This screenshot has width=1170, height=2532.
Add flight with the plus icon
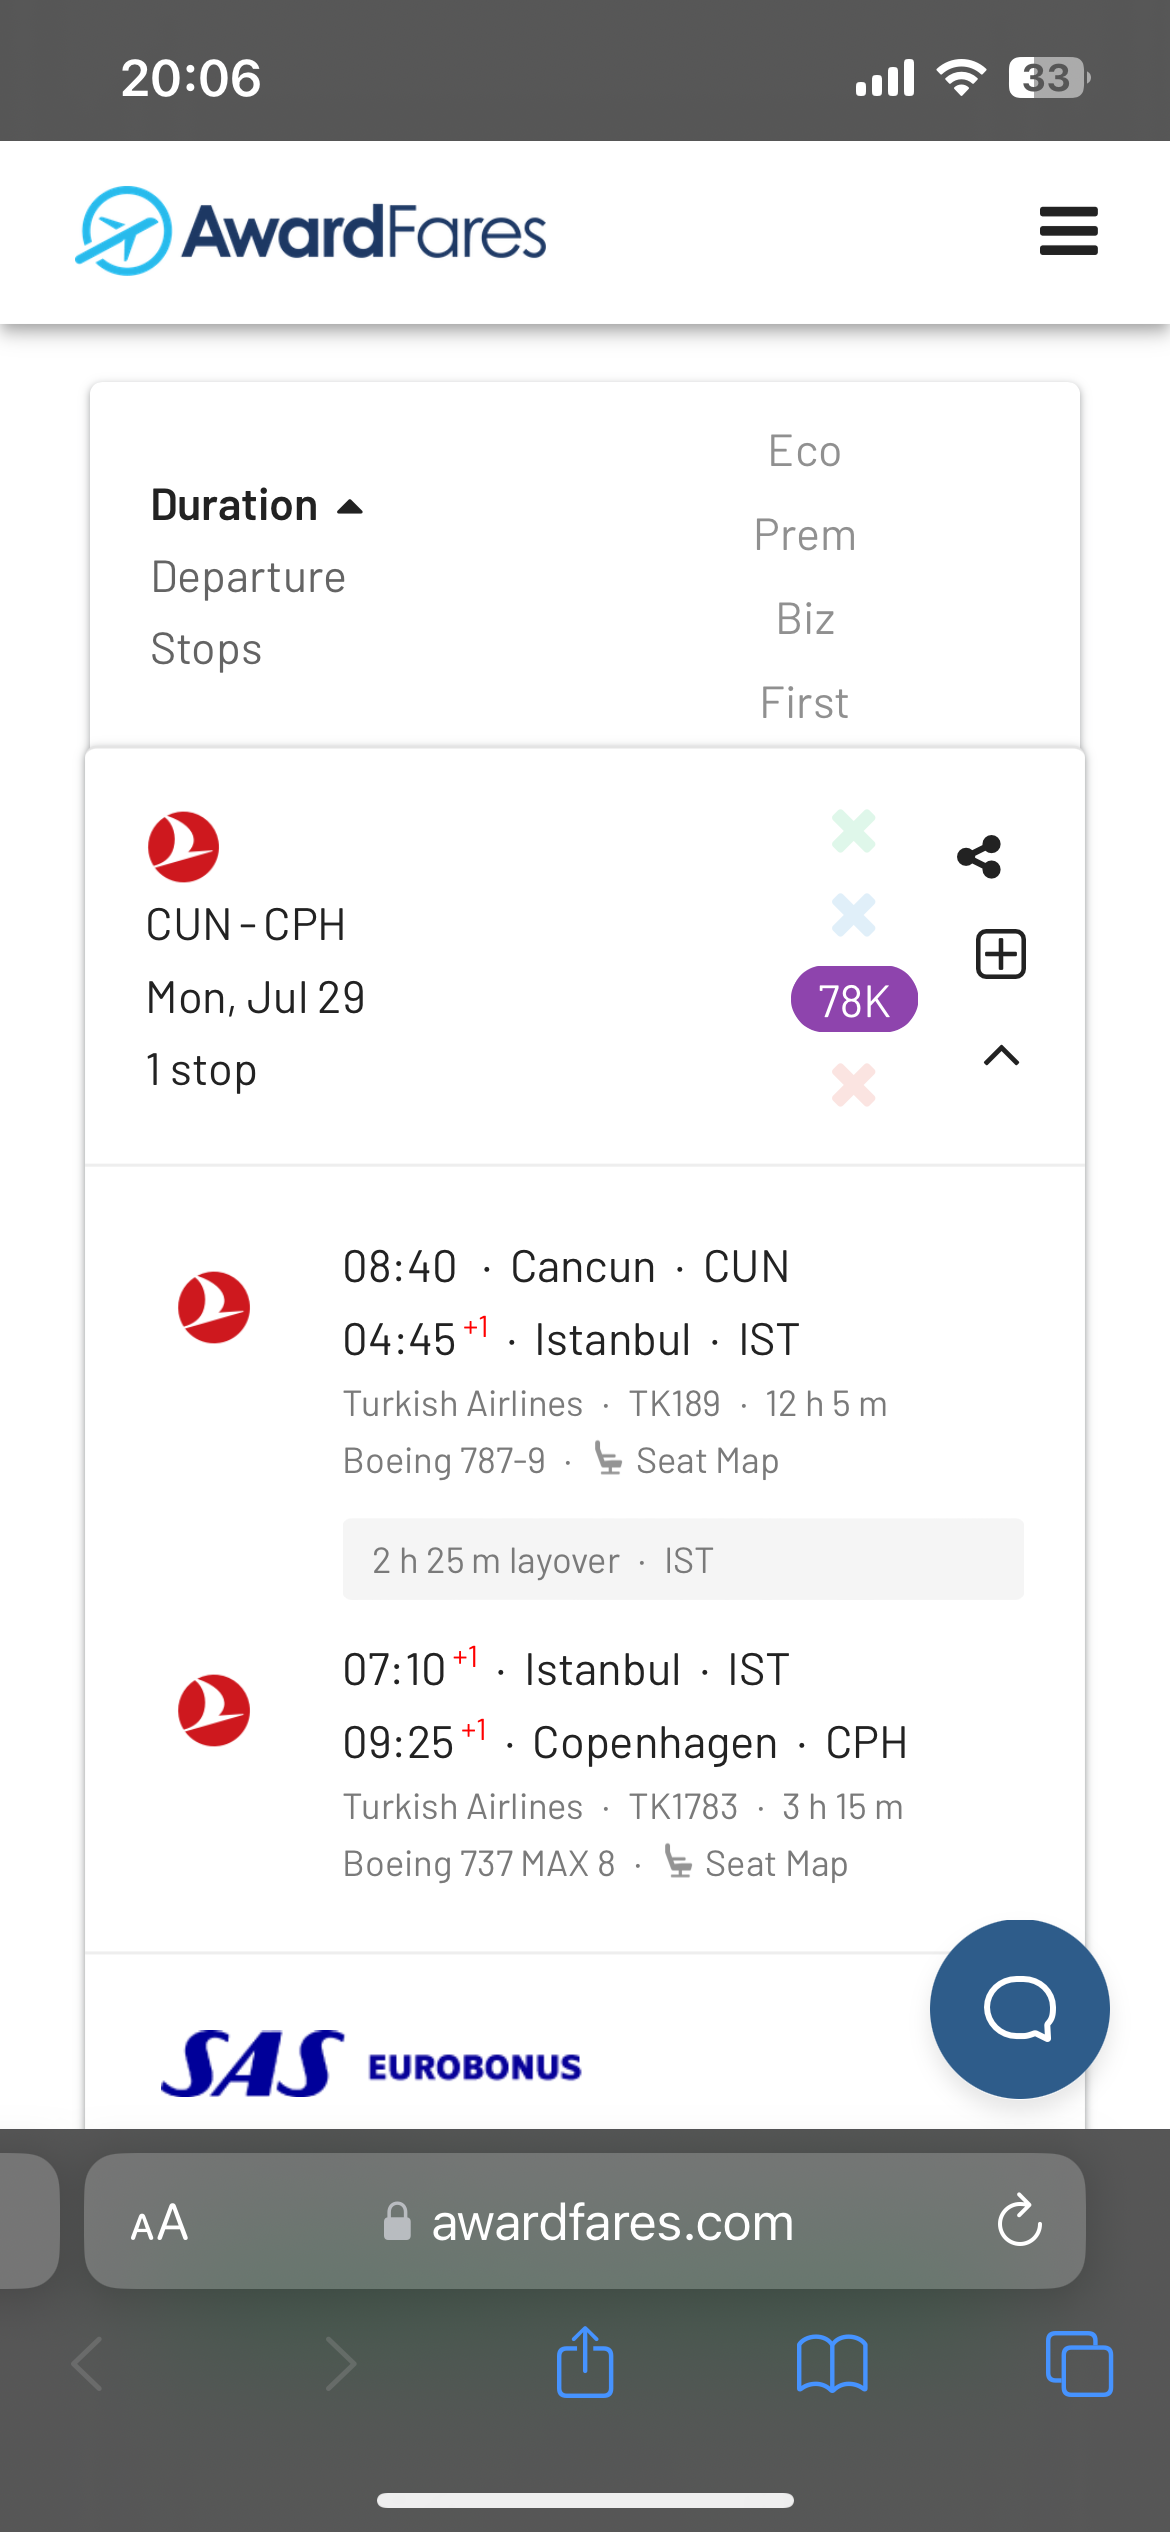tap(1000, 954)
